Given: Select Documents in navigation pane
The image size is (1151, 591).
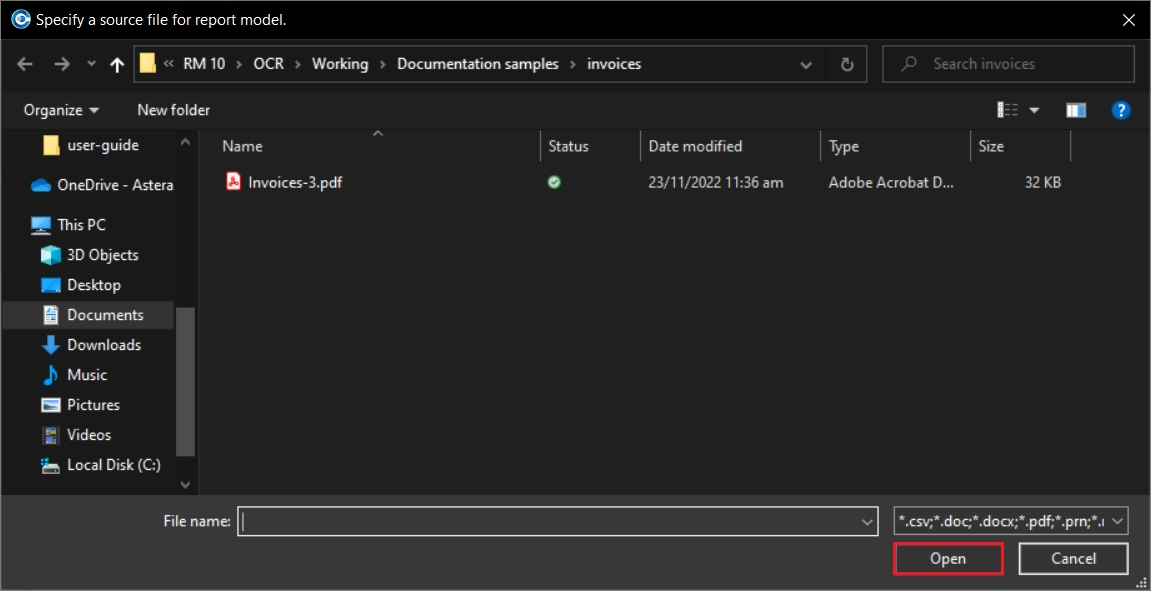Looking at the screenshot, I should point(88,315).
